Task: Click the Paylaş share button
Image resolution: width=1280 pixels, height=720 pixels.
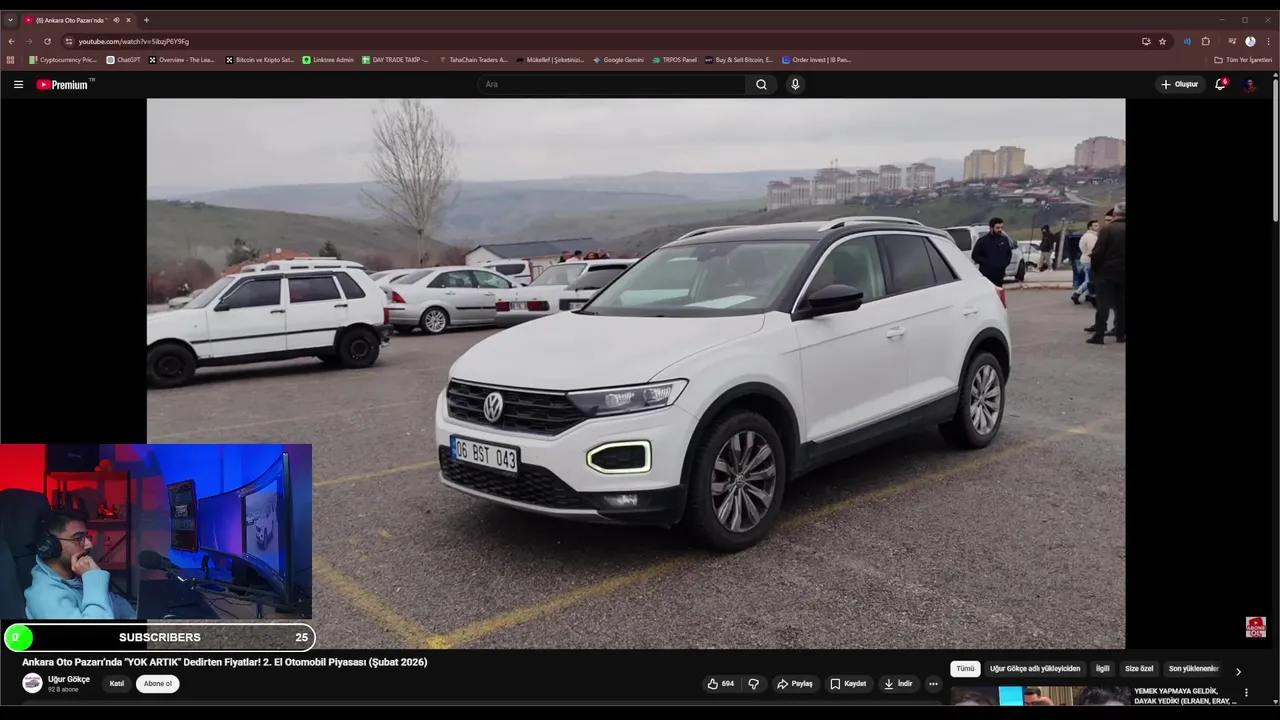Action: click(795, 684)
